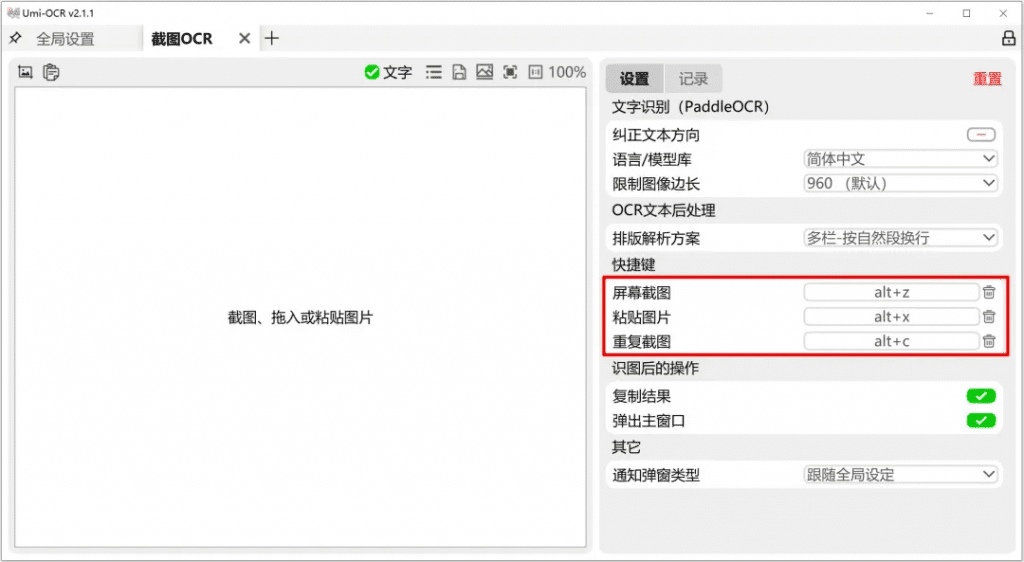
Task: Click the list view icon in toolbar
Action: [433, 72]
